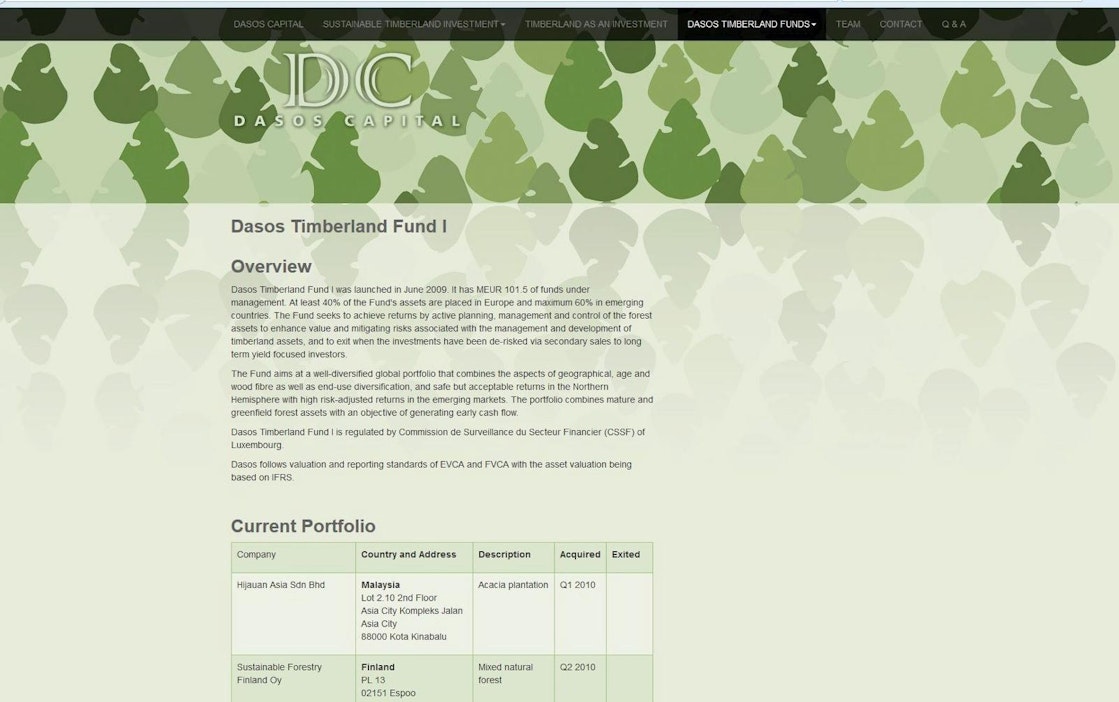Click the Acacia plantation description cell

[x=513, y=585]
